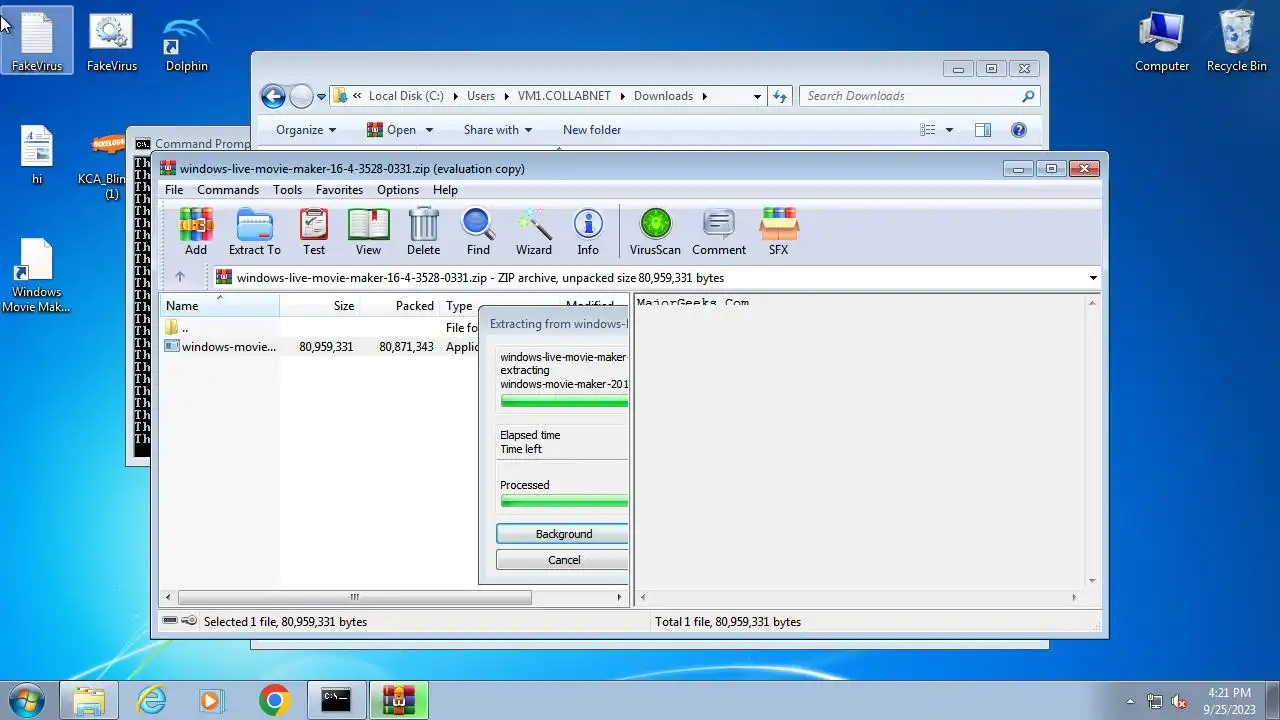
Task: Select the Recycle Bin desktop icon
Action: (1236, 41)
